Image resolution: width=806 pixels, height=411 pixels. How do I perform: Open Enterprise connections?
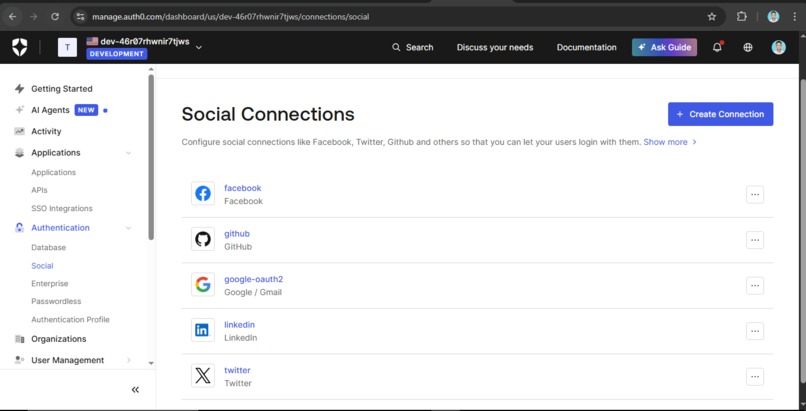click(49, 284)
